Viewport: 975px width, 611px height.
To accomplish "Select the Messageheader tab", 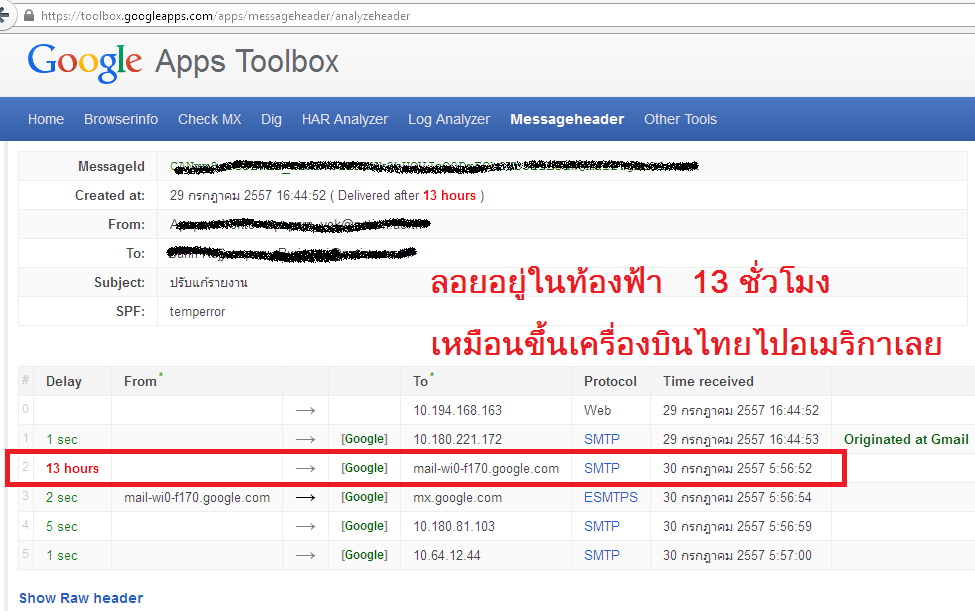I will point(567,119).
